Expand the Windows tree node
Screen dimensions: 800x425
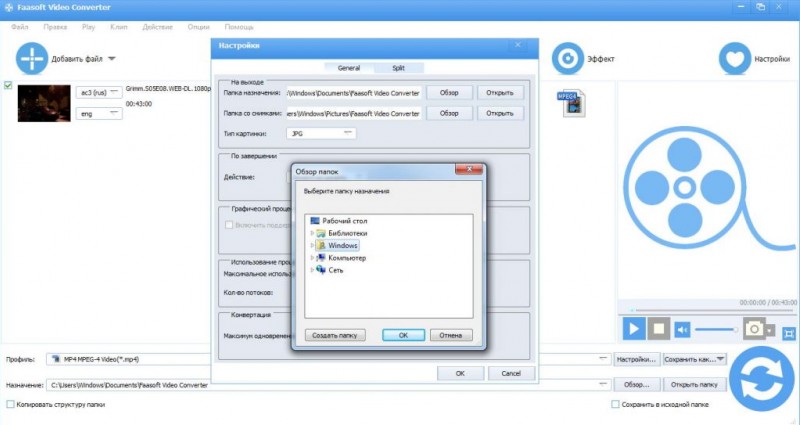pyautogui.click(x=312, y=245)
